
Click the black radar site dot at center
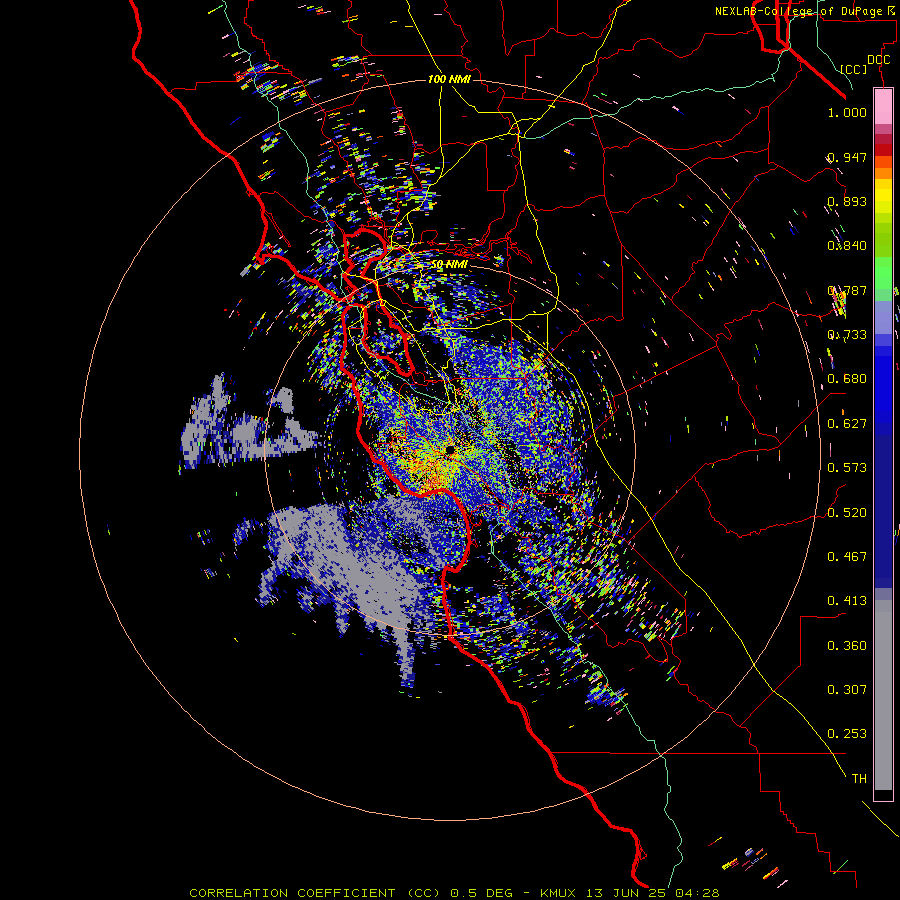point(450,449)
